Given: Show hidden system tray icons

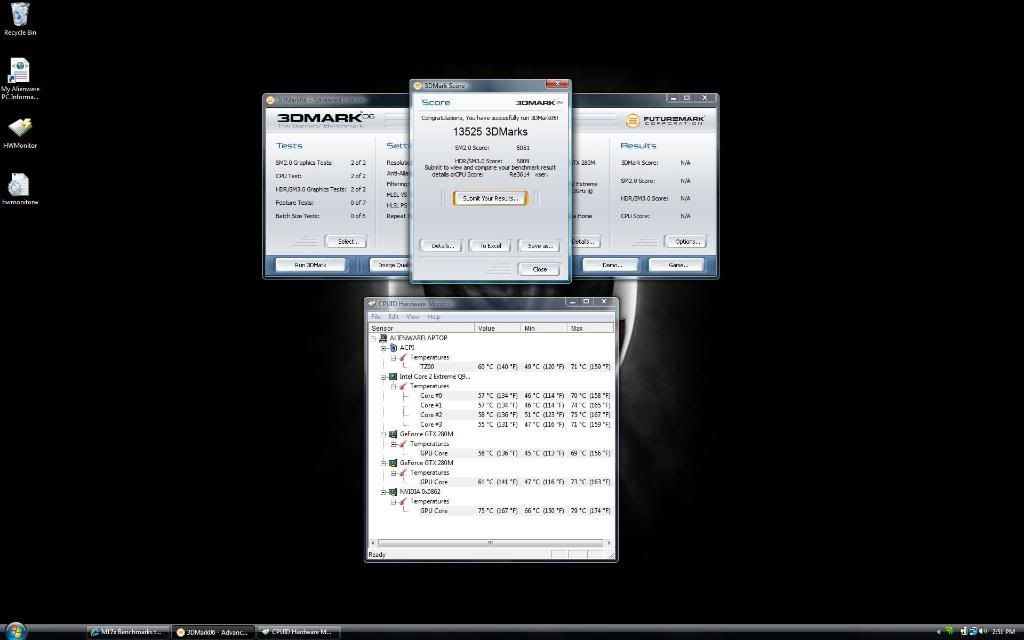Looking at the screenshot, I should 938,632.
